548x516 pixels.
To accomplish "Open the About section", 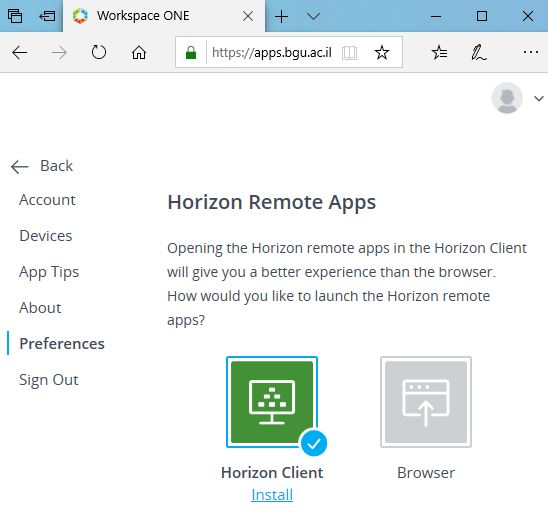I will (40, 308).
